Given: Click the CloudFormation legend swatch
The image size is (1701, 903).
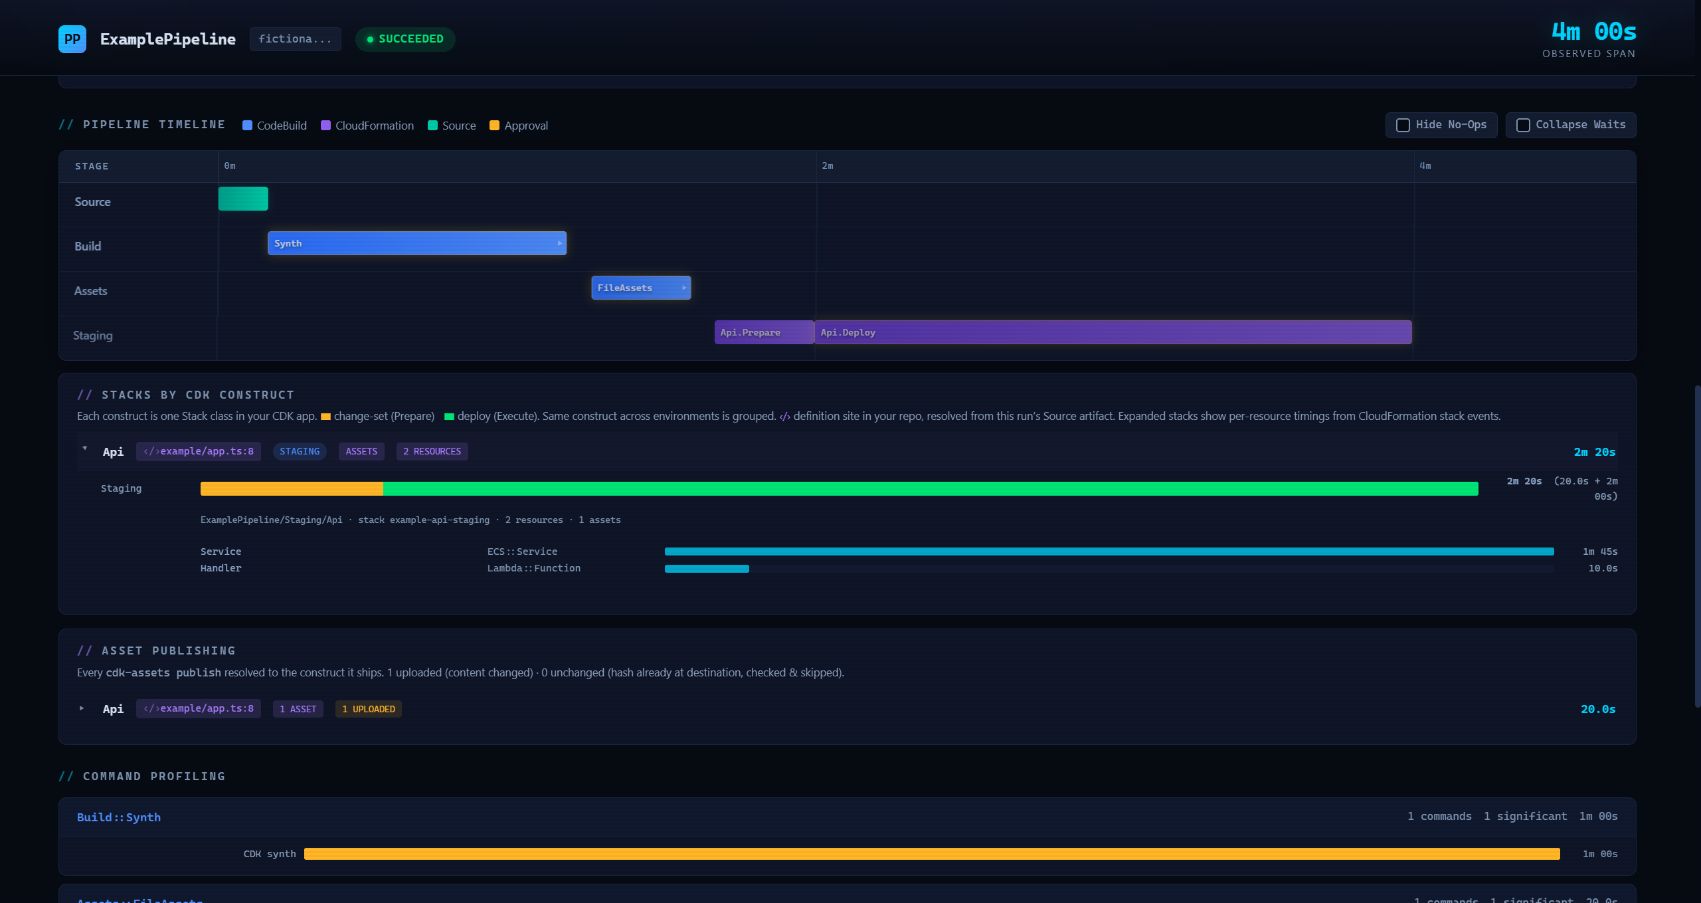Looking at the screenshot, I should [x=326, y=125].
